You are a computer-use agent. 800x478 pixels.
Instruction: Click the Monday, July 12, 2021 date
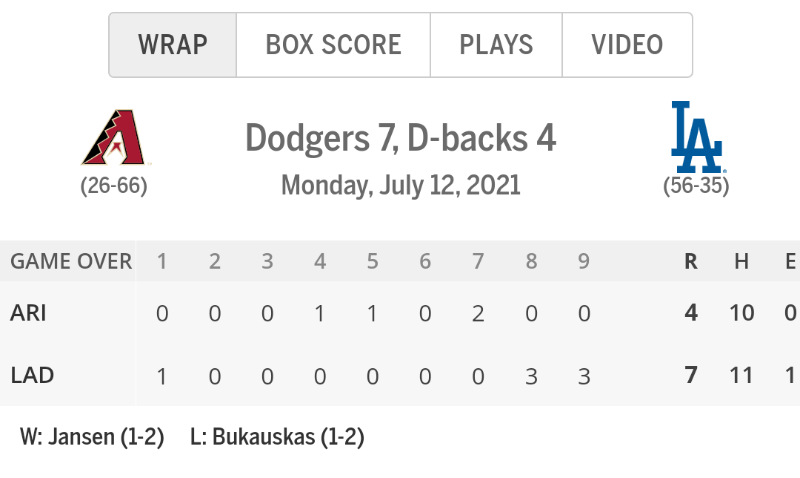(401, 185)
